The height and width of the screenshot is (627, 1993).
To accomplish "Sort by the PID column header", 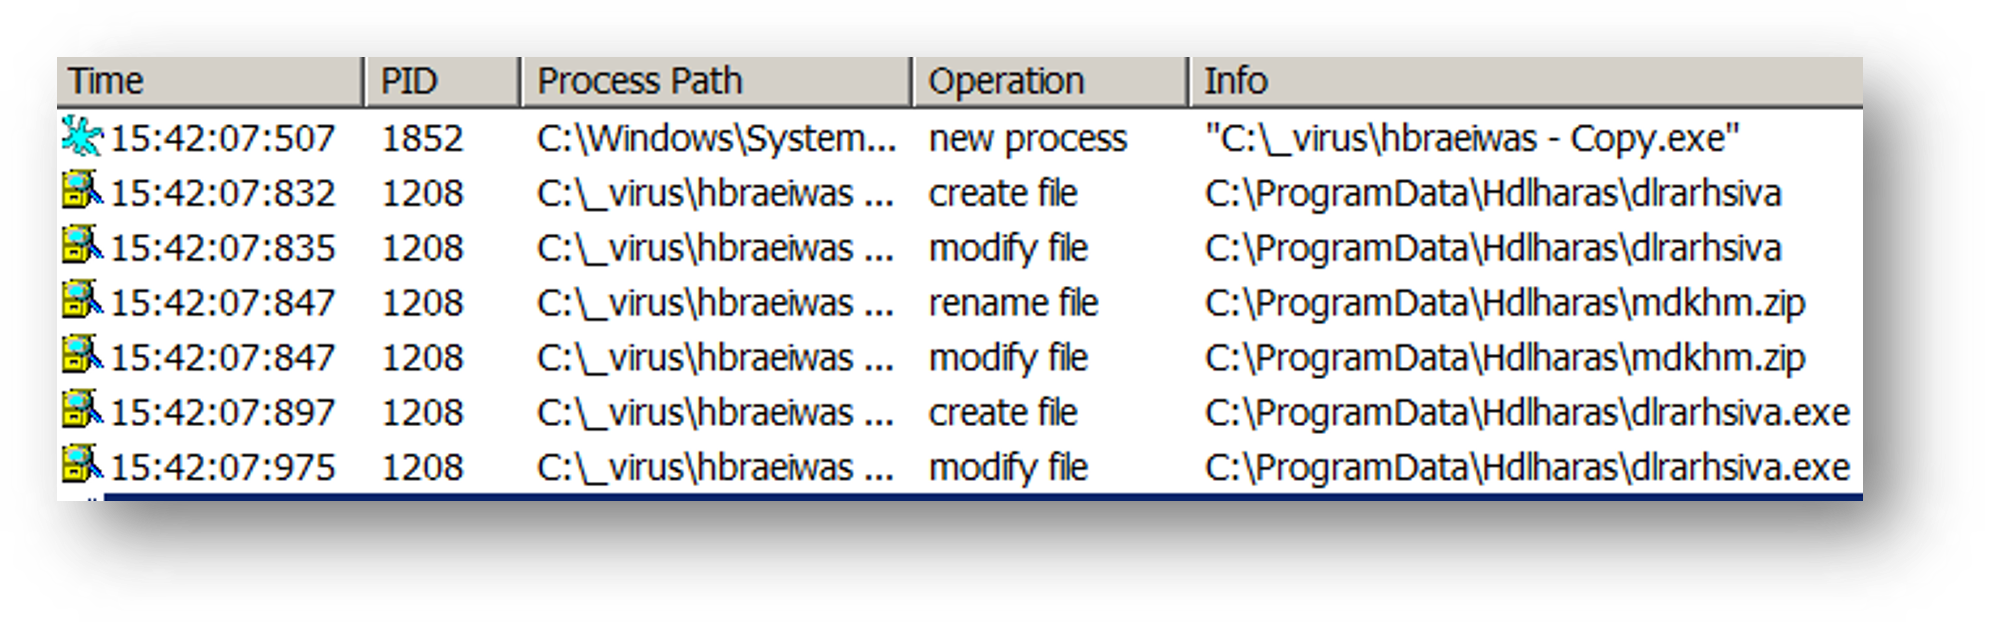I will 440,81.
